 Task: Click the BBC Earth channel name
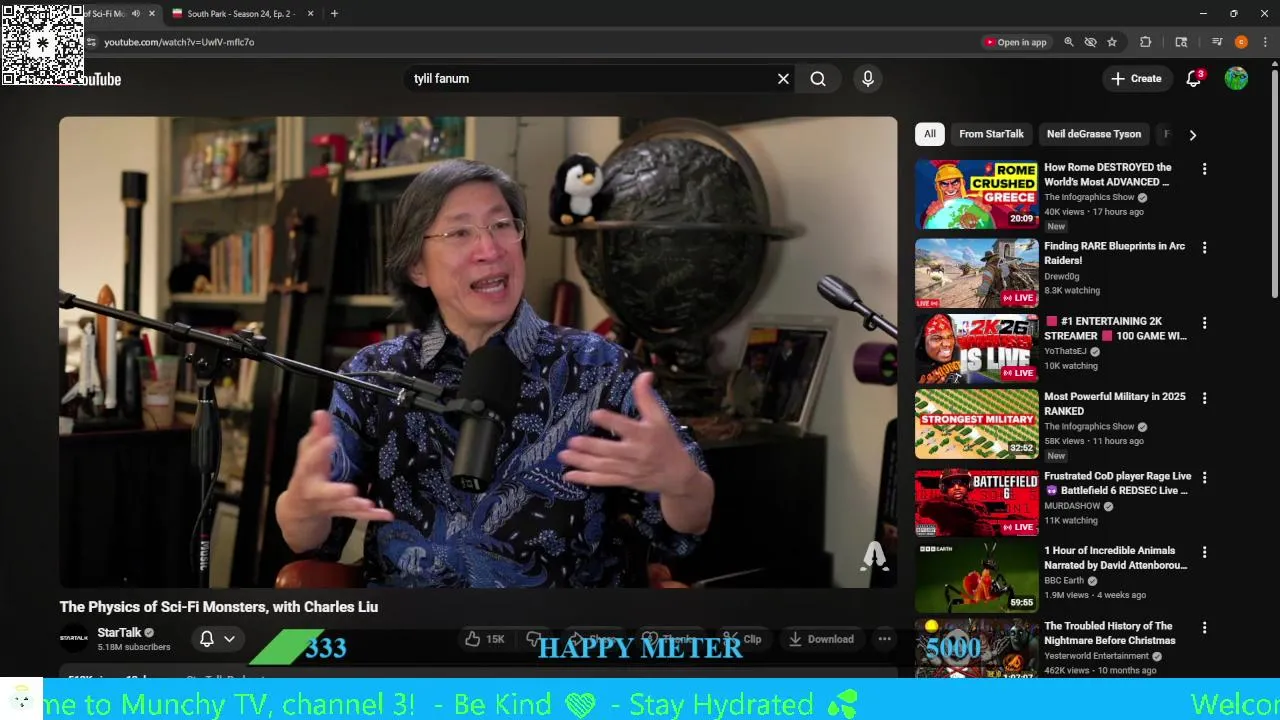[x=1066, y=580]
